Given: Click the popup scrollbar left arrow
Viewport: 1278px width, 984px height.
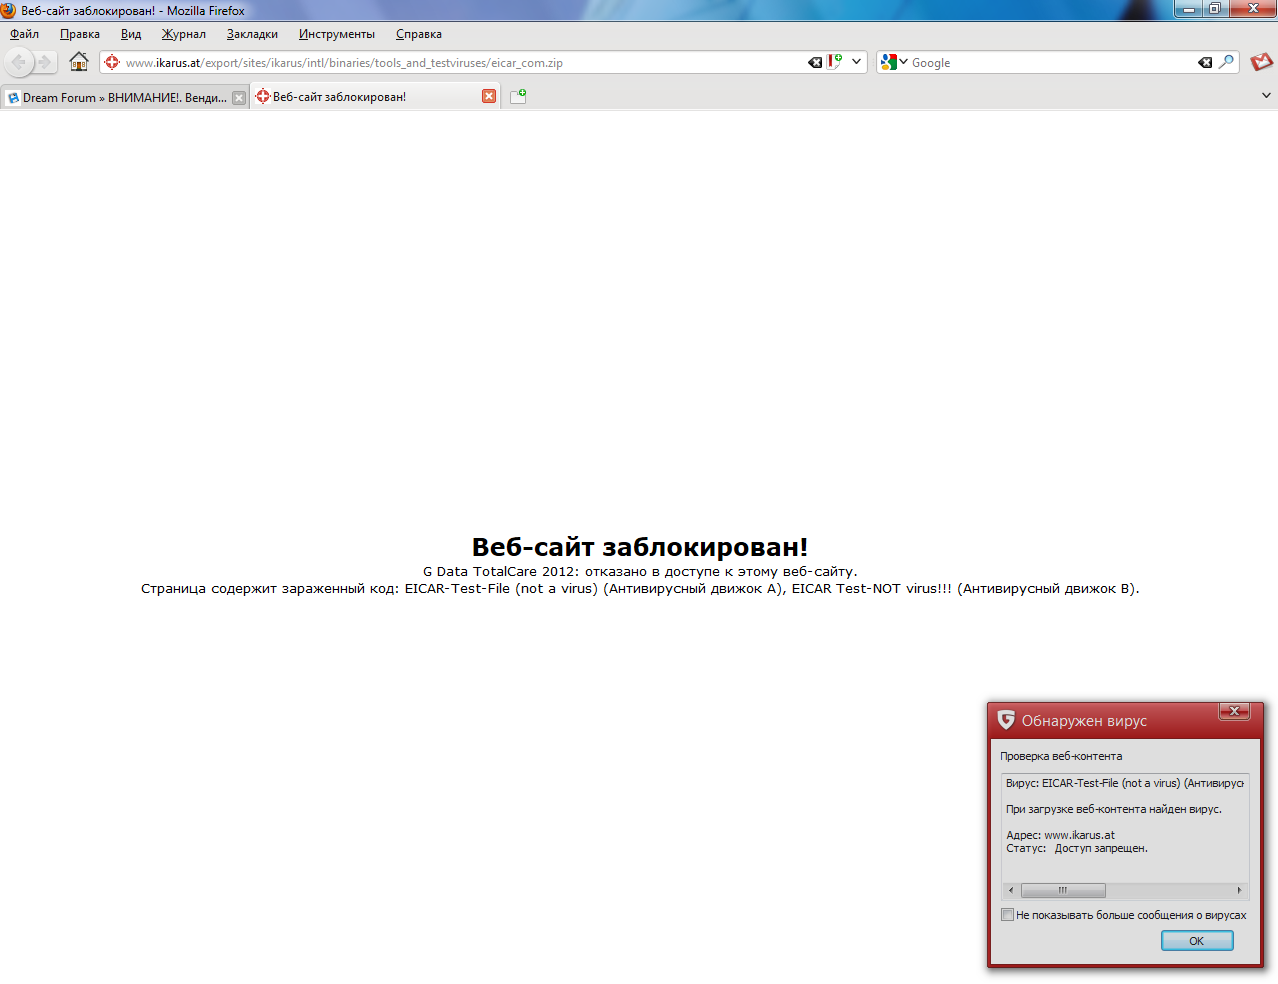Looking at the screenshot, I should tap(1011, 890).
